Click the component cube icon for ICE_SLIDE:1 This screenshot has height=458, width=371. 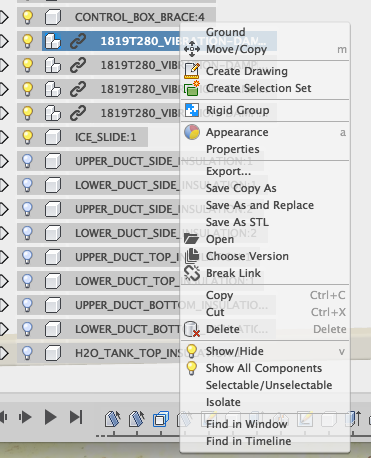pos(53,137)
